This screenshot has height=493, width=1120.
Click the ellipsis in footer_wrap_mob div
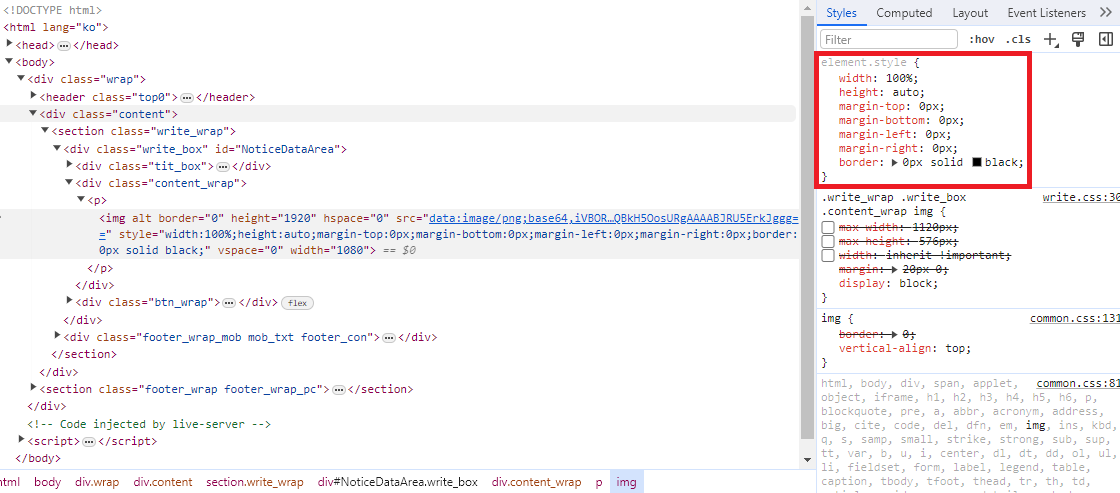pos(389,338)
